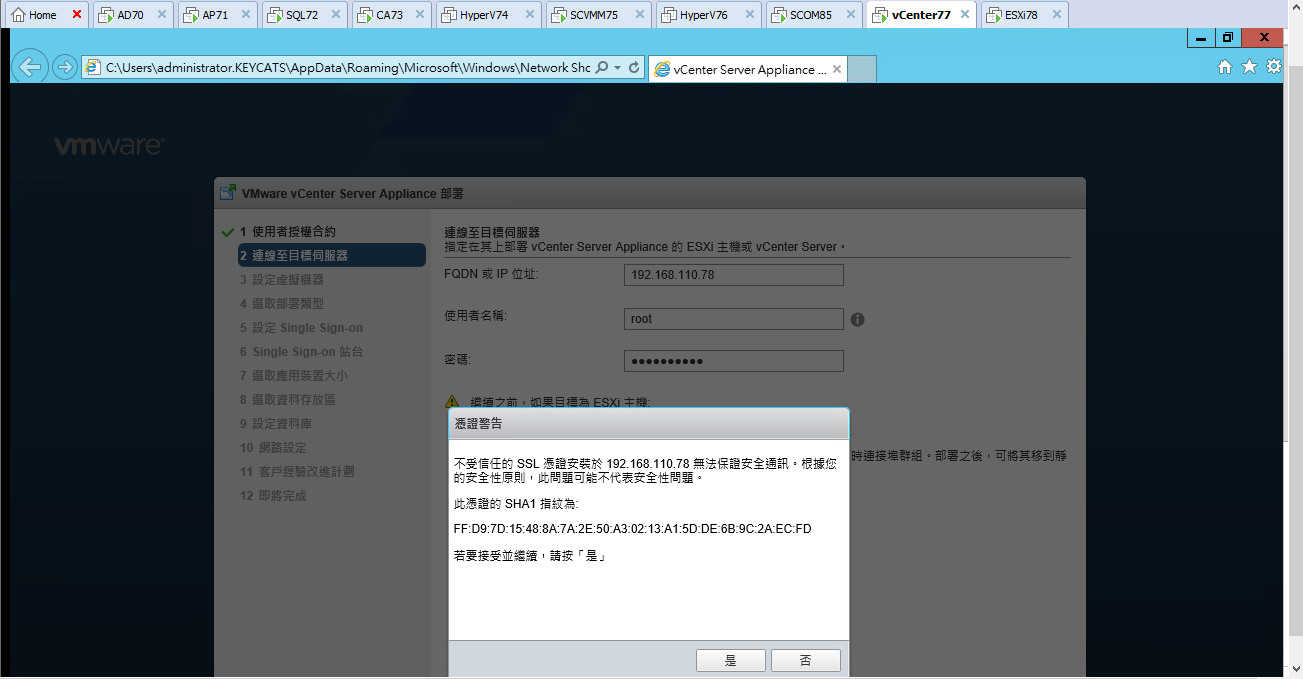The width and height of the screenshot is (1303, 679).
Task: Open a new blank browser tab
Action: 862,69
